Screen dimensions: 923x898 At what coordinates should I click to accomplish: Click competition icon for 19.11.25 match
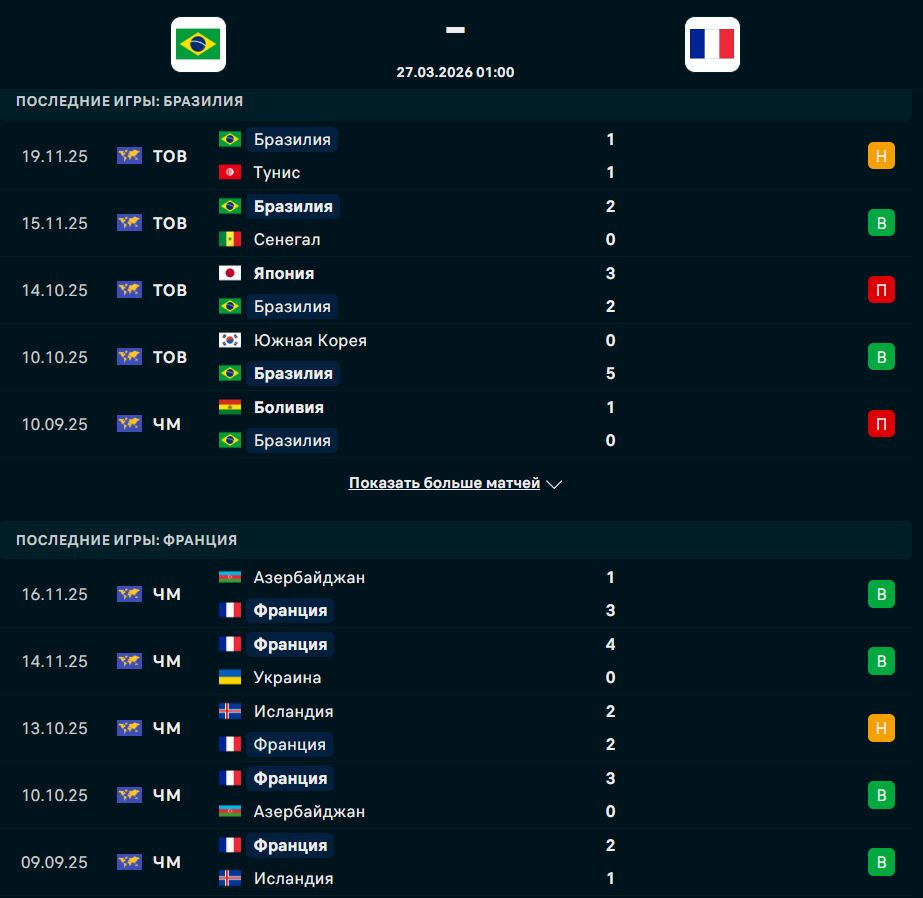[x=129, y=156]
